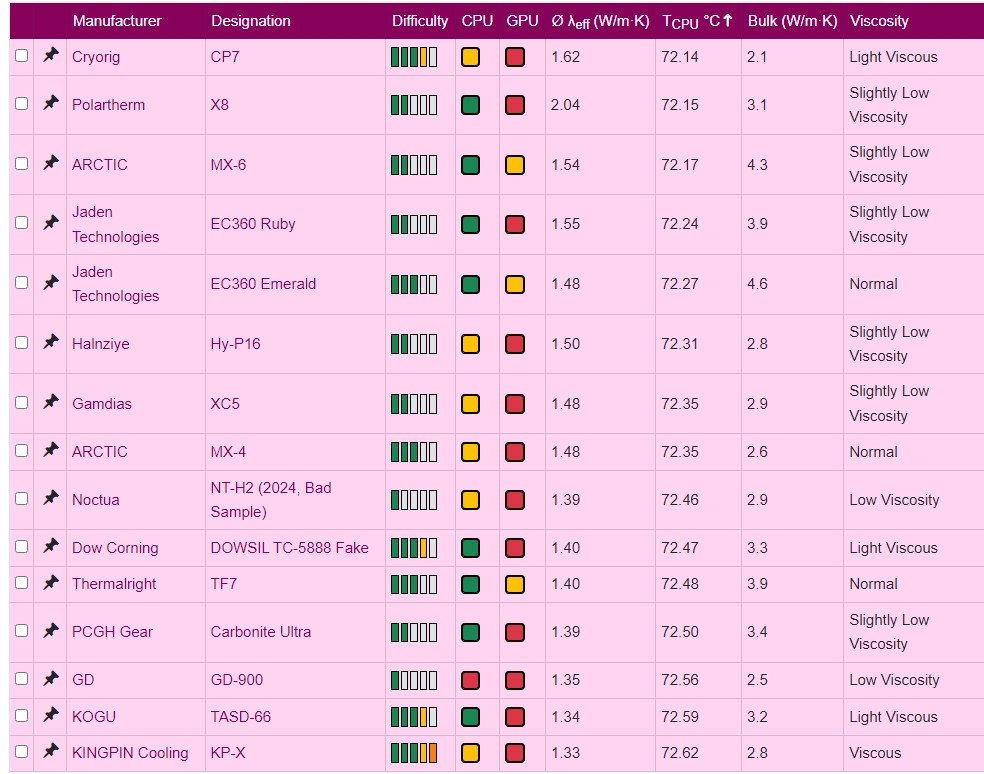Screen dimensions: 984x774
Task: Tick the checkbox for KOGU TASD-66
Action: [22, 716]
